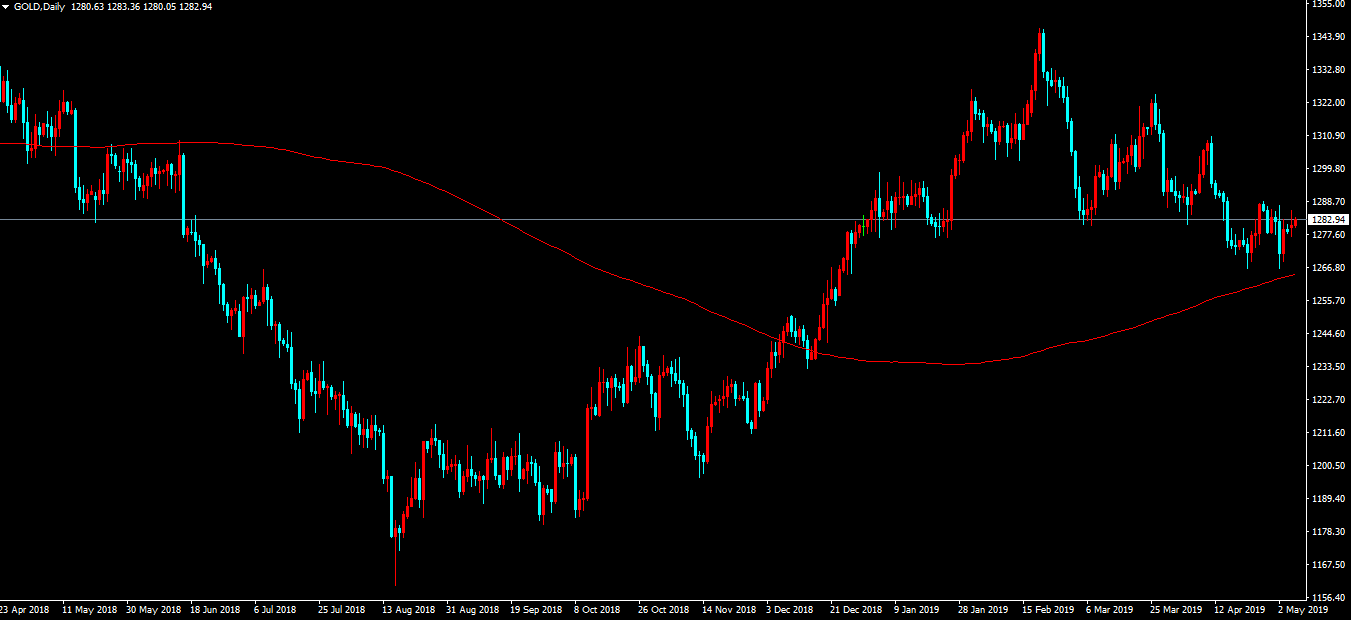Viewport: 1351px width, 620px height.
Task: Click the 13 Aug 2018 date label
Action: 409,608
